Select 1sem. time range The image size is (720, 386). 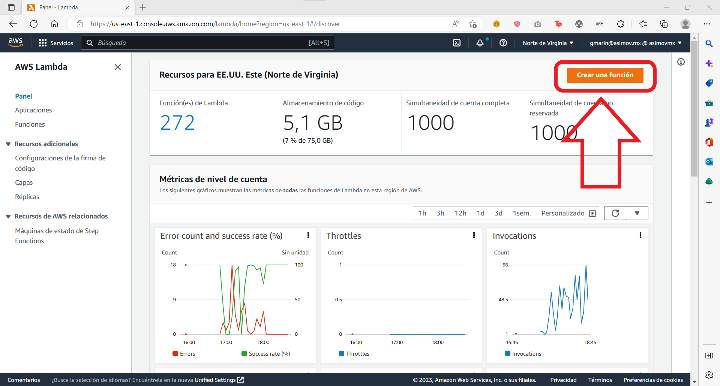tap(521, 213)
